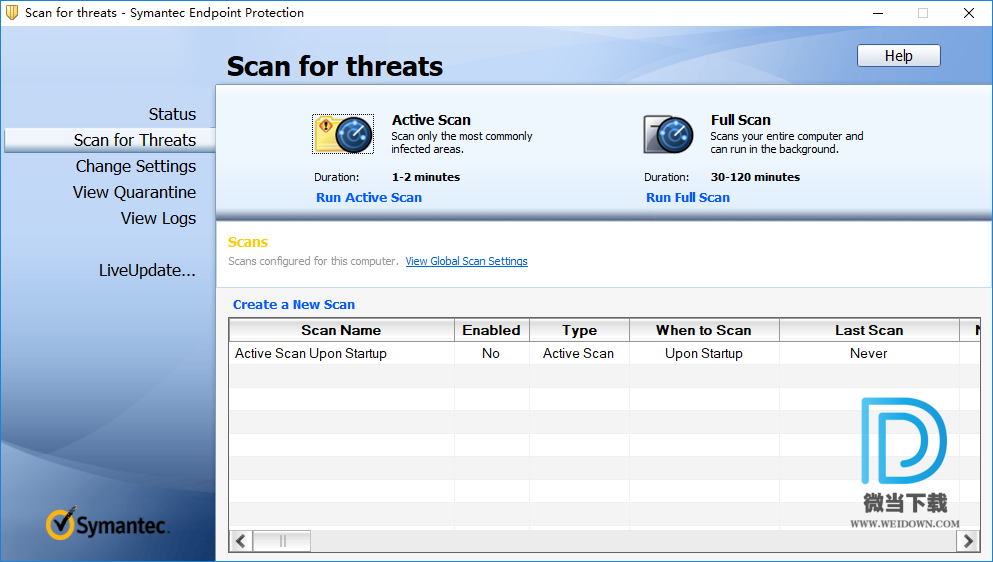Click the Full Scan computer radar icon
Screen dimensions: 993x562
point(668,134)
